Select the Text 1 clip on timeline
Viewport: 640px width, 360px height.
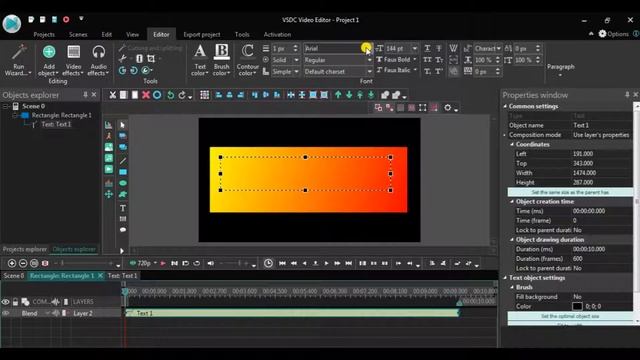[292, 313]
